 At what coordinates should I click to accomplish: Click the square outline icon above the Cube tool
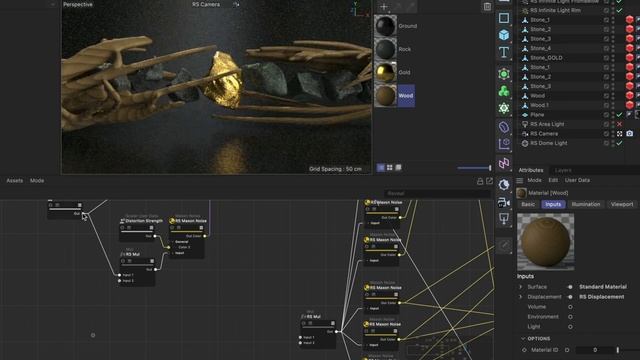tap(504, 18)
